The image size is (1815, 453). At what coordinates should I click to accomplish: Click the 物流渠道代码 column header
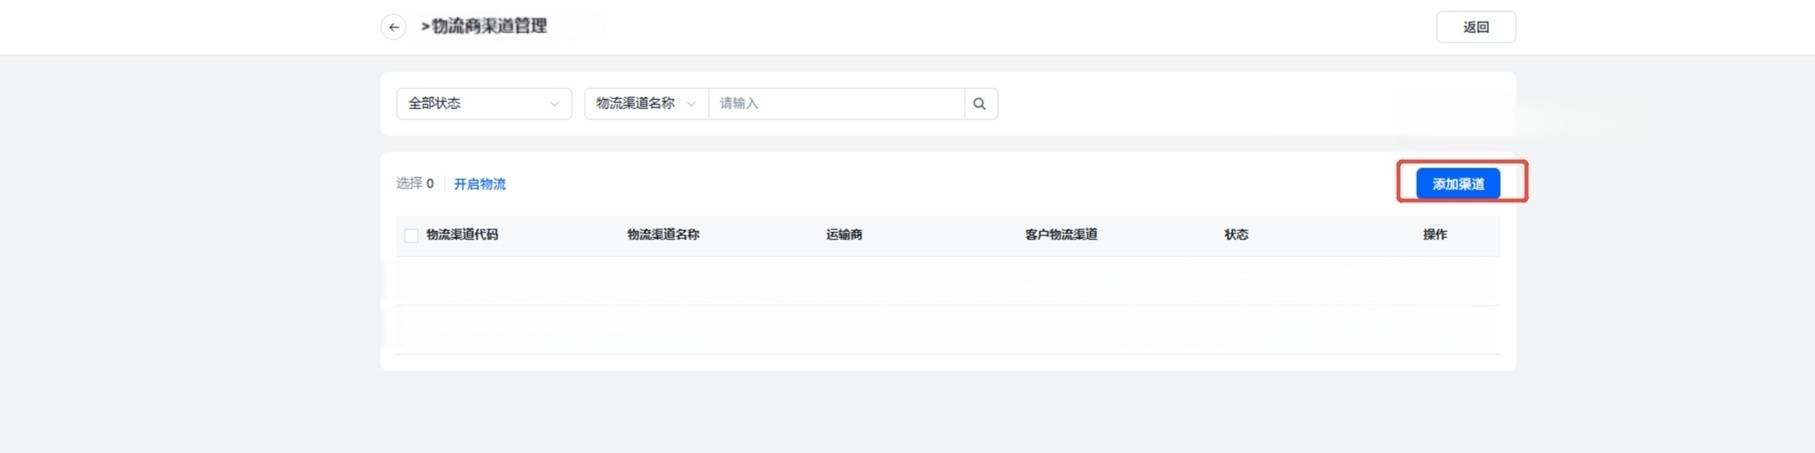[462, 235]
